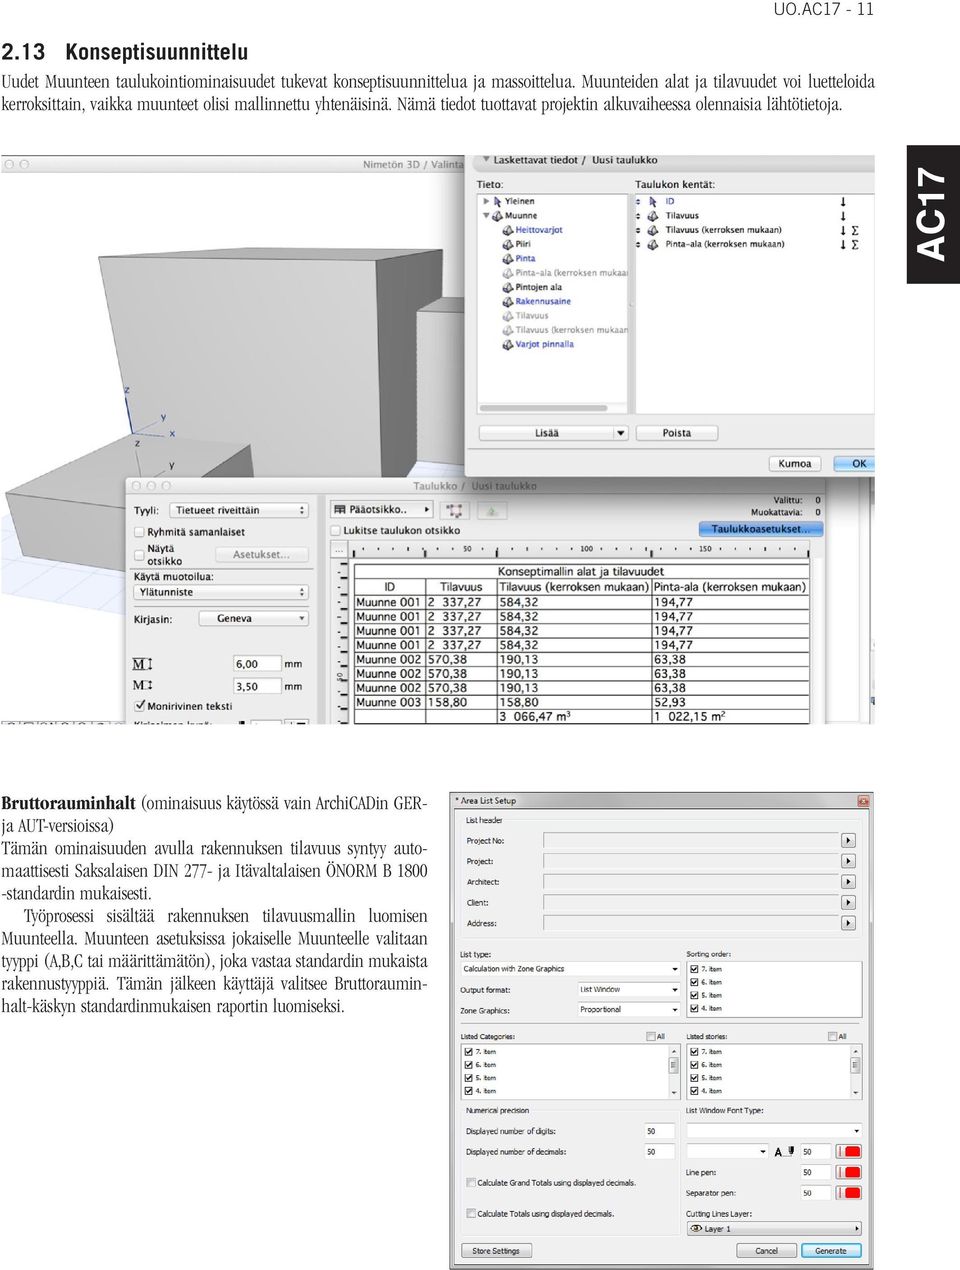Toggle eye icon for Layer 1

694,1229
